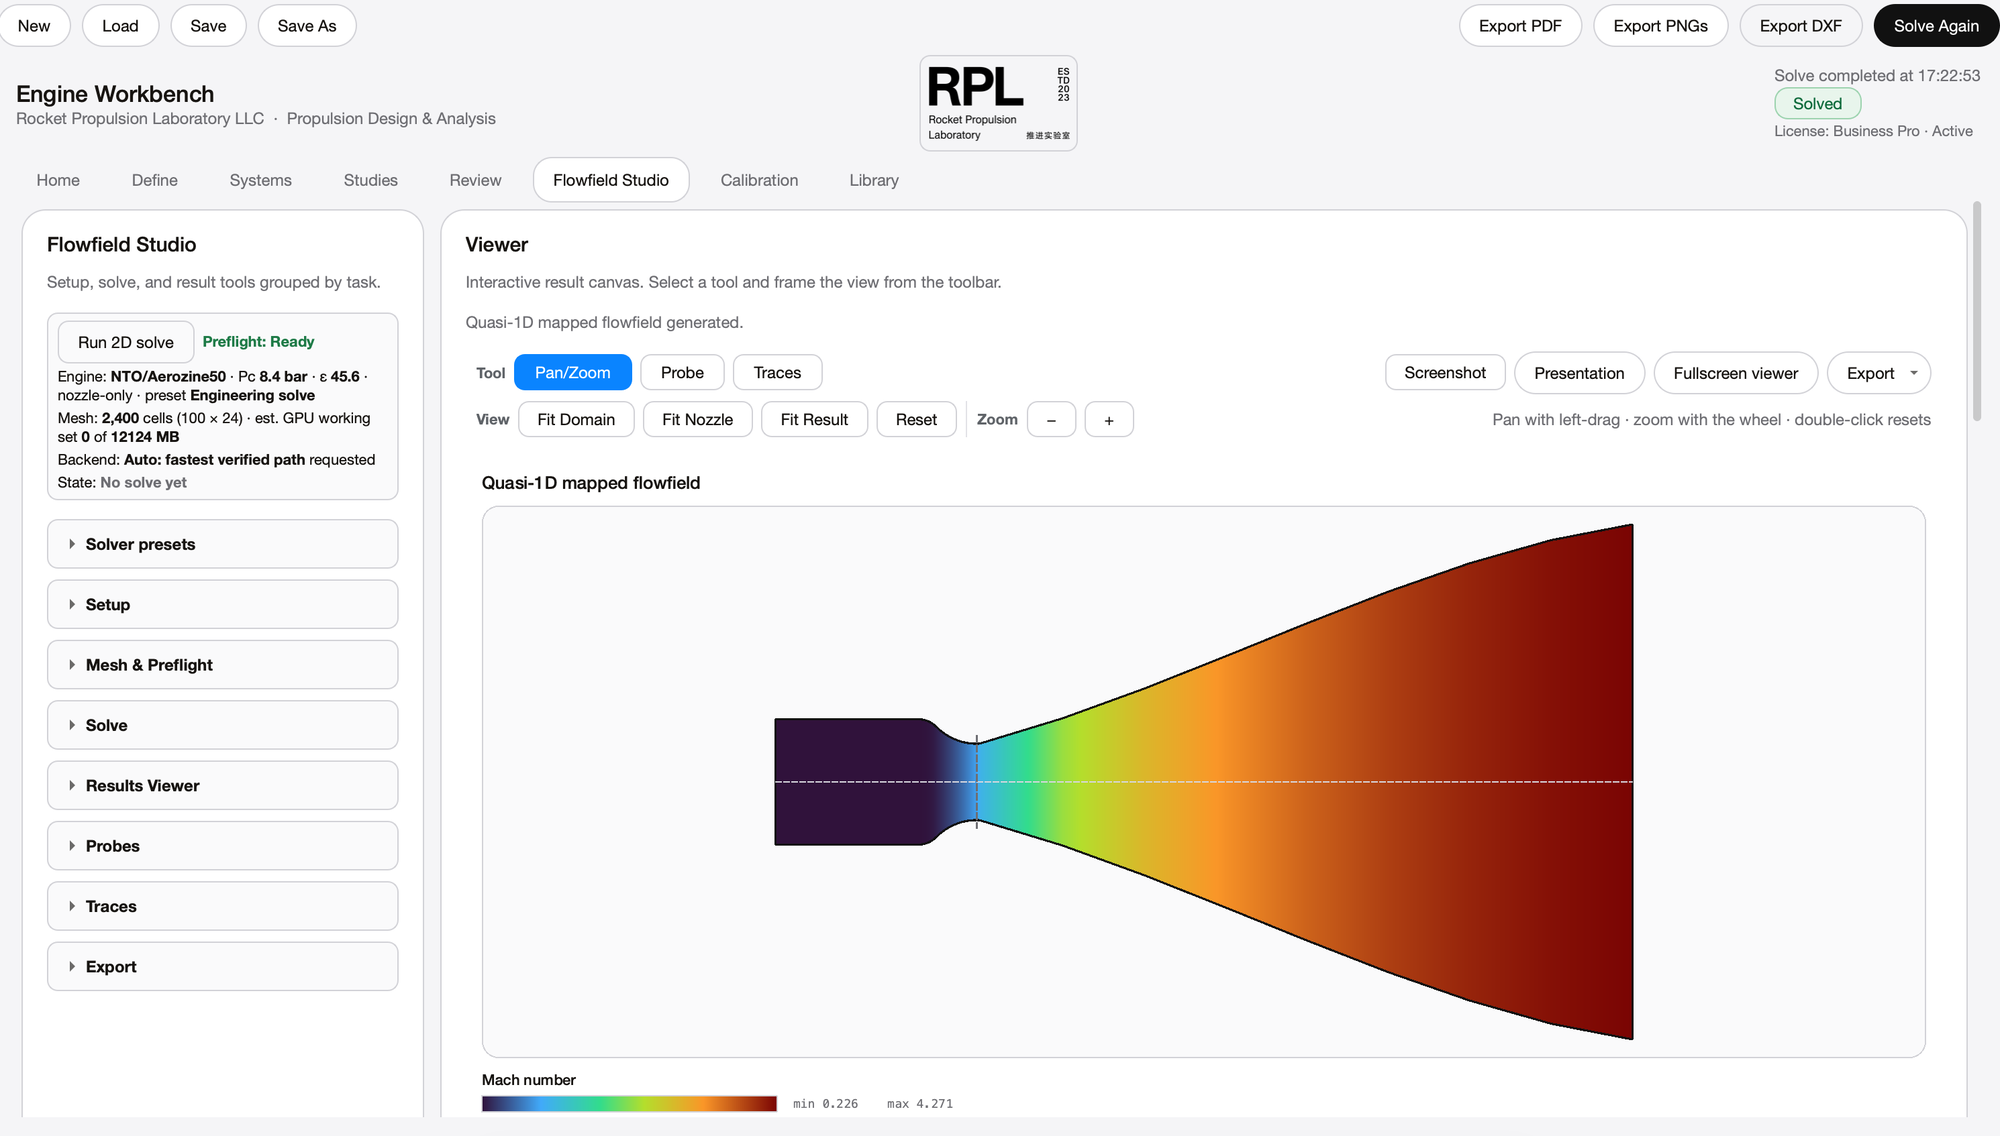Open the Studies tab

click(371, 180)
